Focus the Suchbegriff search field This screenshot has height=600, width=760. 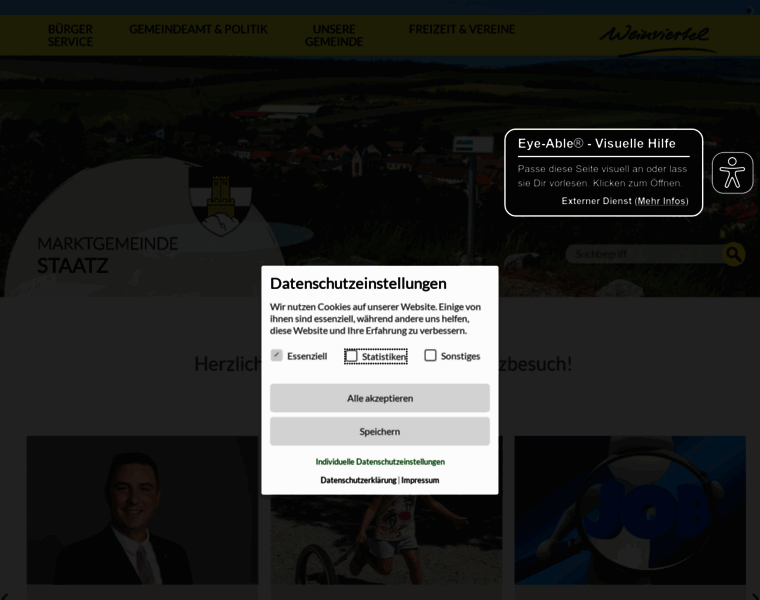coord(644,254)
